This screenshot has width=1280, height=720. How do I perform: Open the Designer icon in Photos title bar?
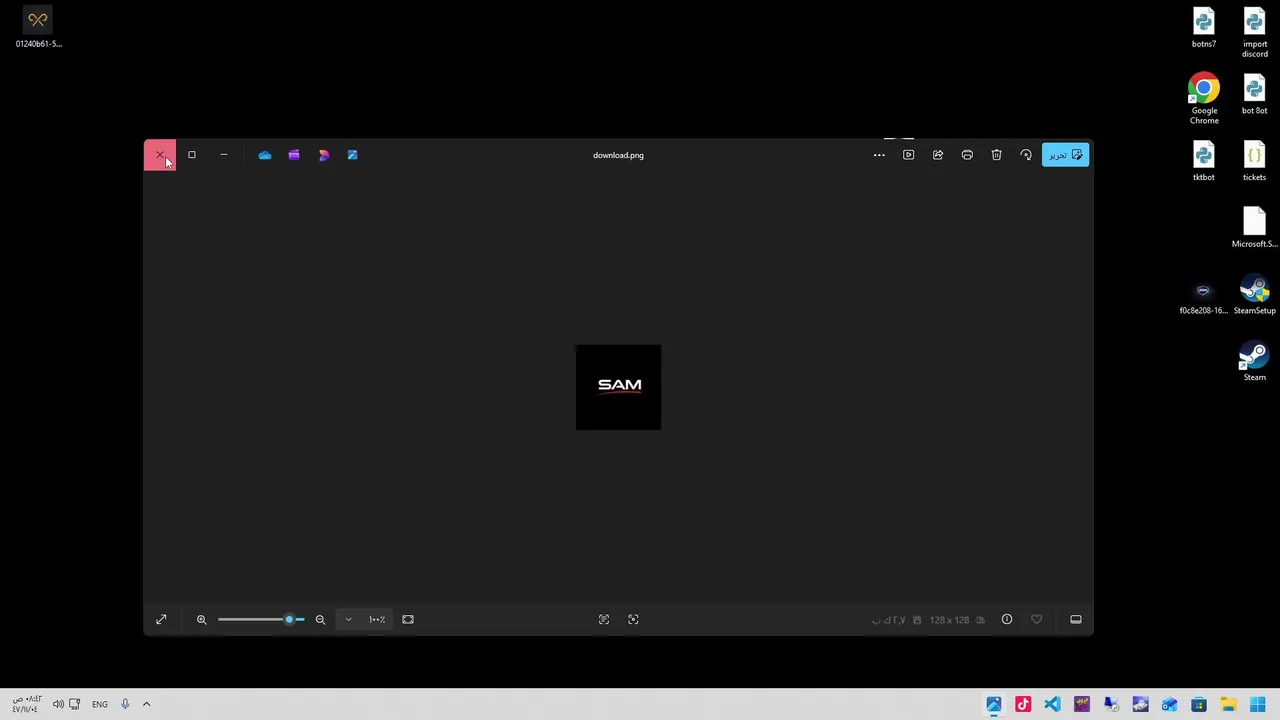tap(323, 155)
